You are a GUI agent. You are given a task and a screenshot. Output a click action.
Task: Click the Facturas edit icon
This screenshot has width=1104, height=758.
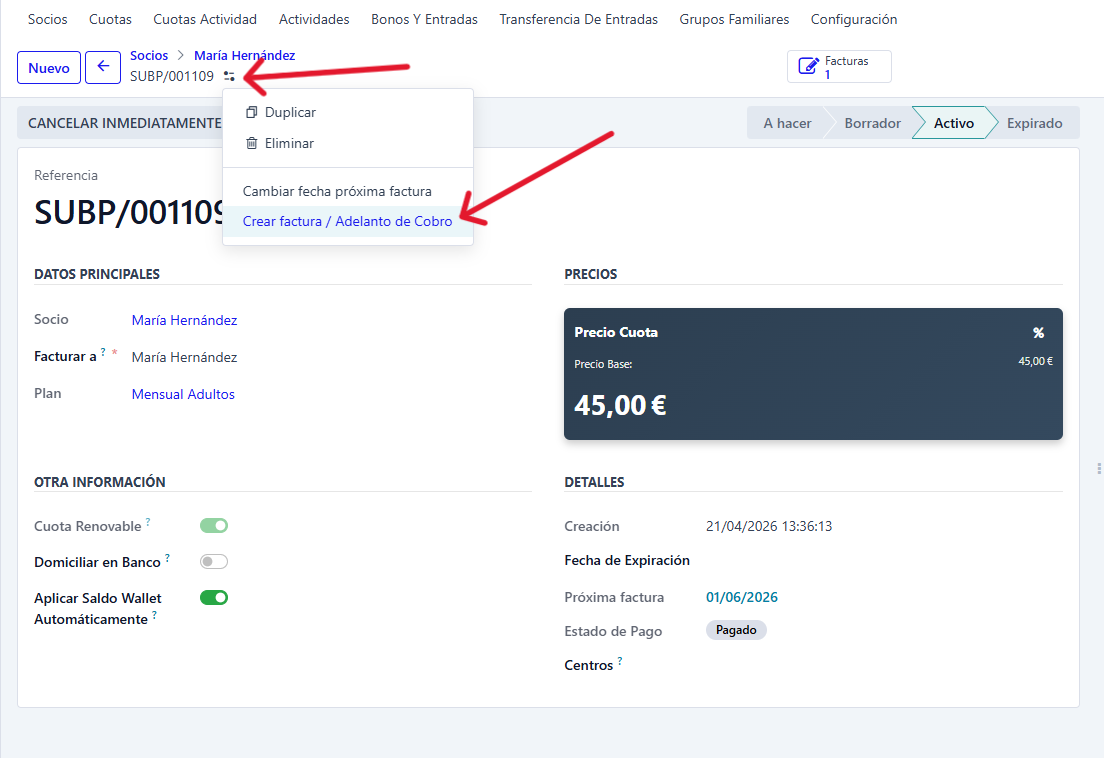[808, 67]
